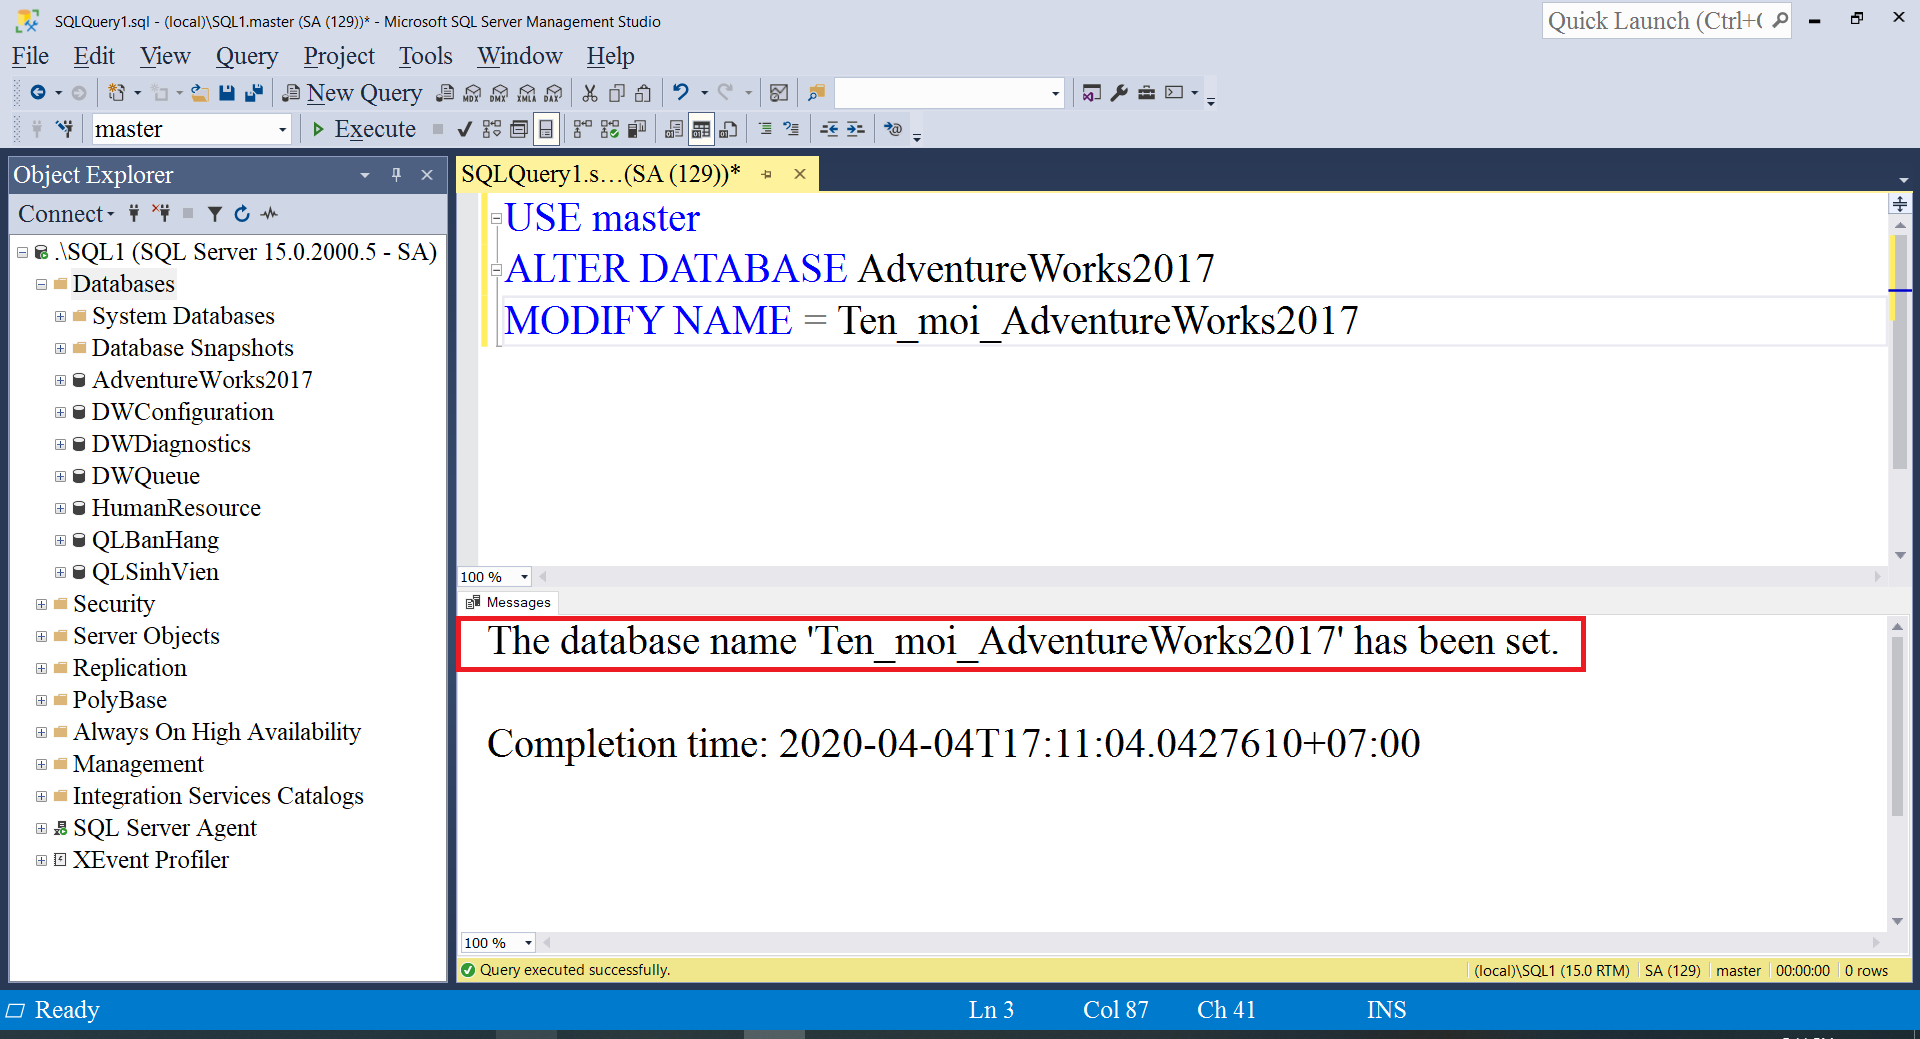Start Activity Monitor from Object Explorer
1920x1039 pixels.
coord(269,213)
